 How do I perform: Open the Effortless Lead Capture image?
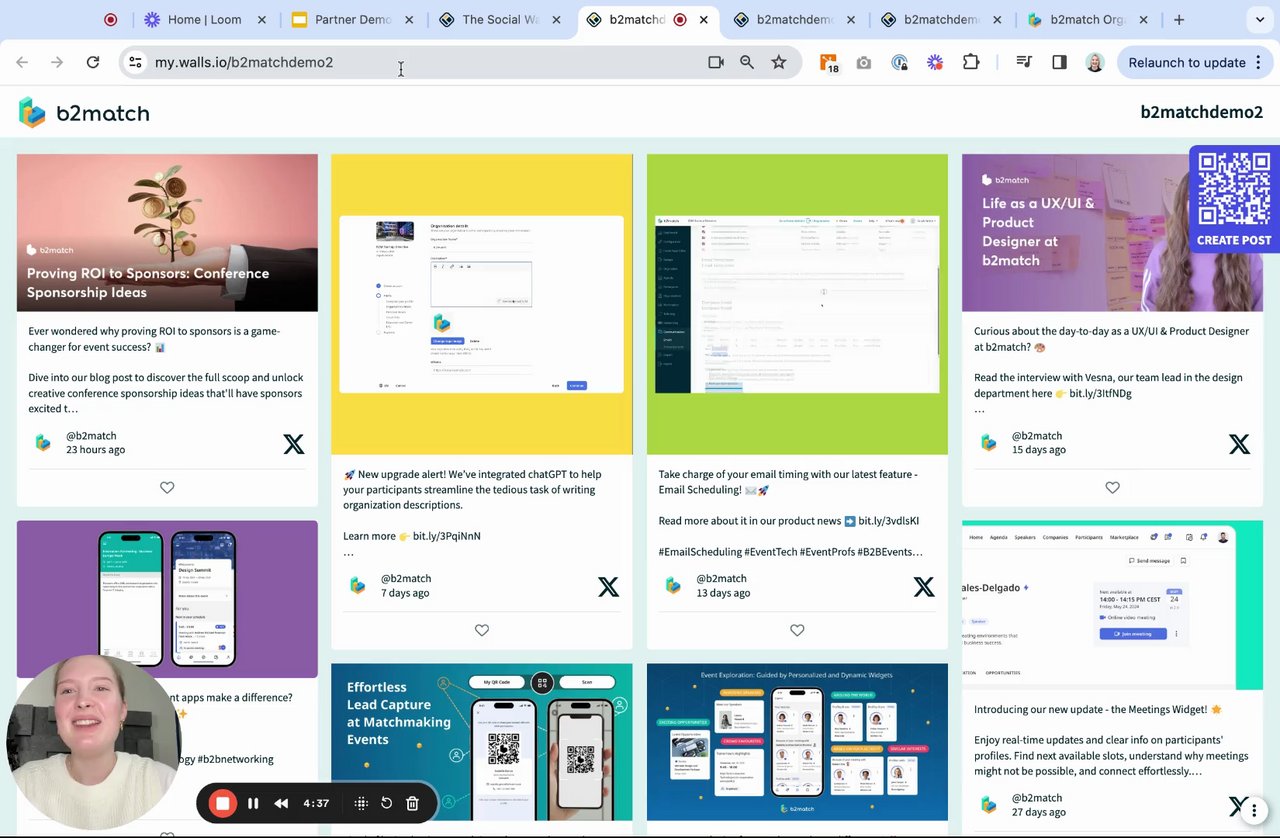(482, 741)
